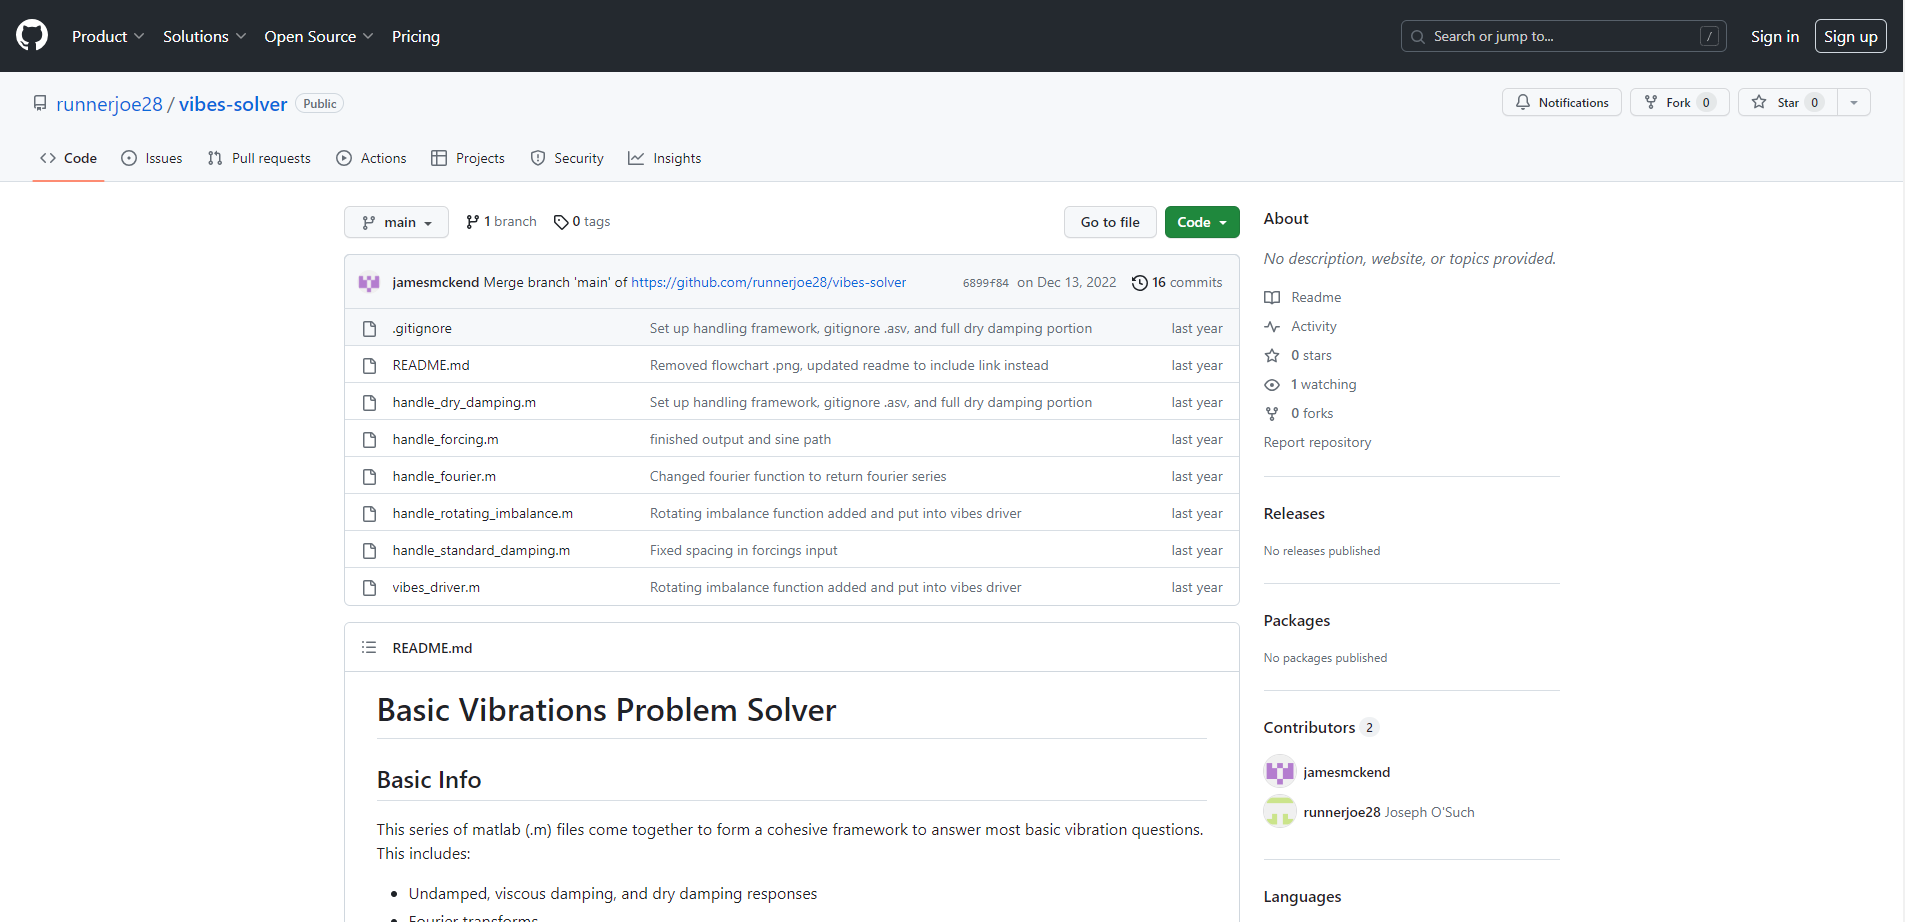1905x922 pixels.
Task: Open README outline list icon
Action: (x=369, y=647)
